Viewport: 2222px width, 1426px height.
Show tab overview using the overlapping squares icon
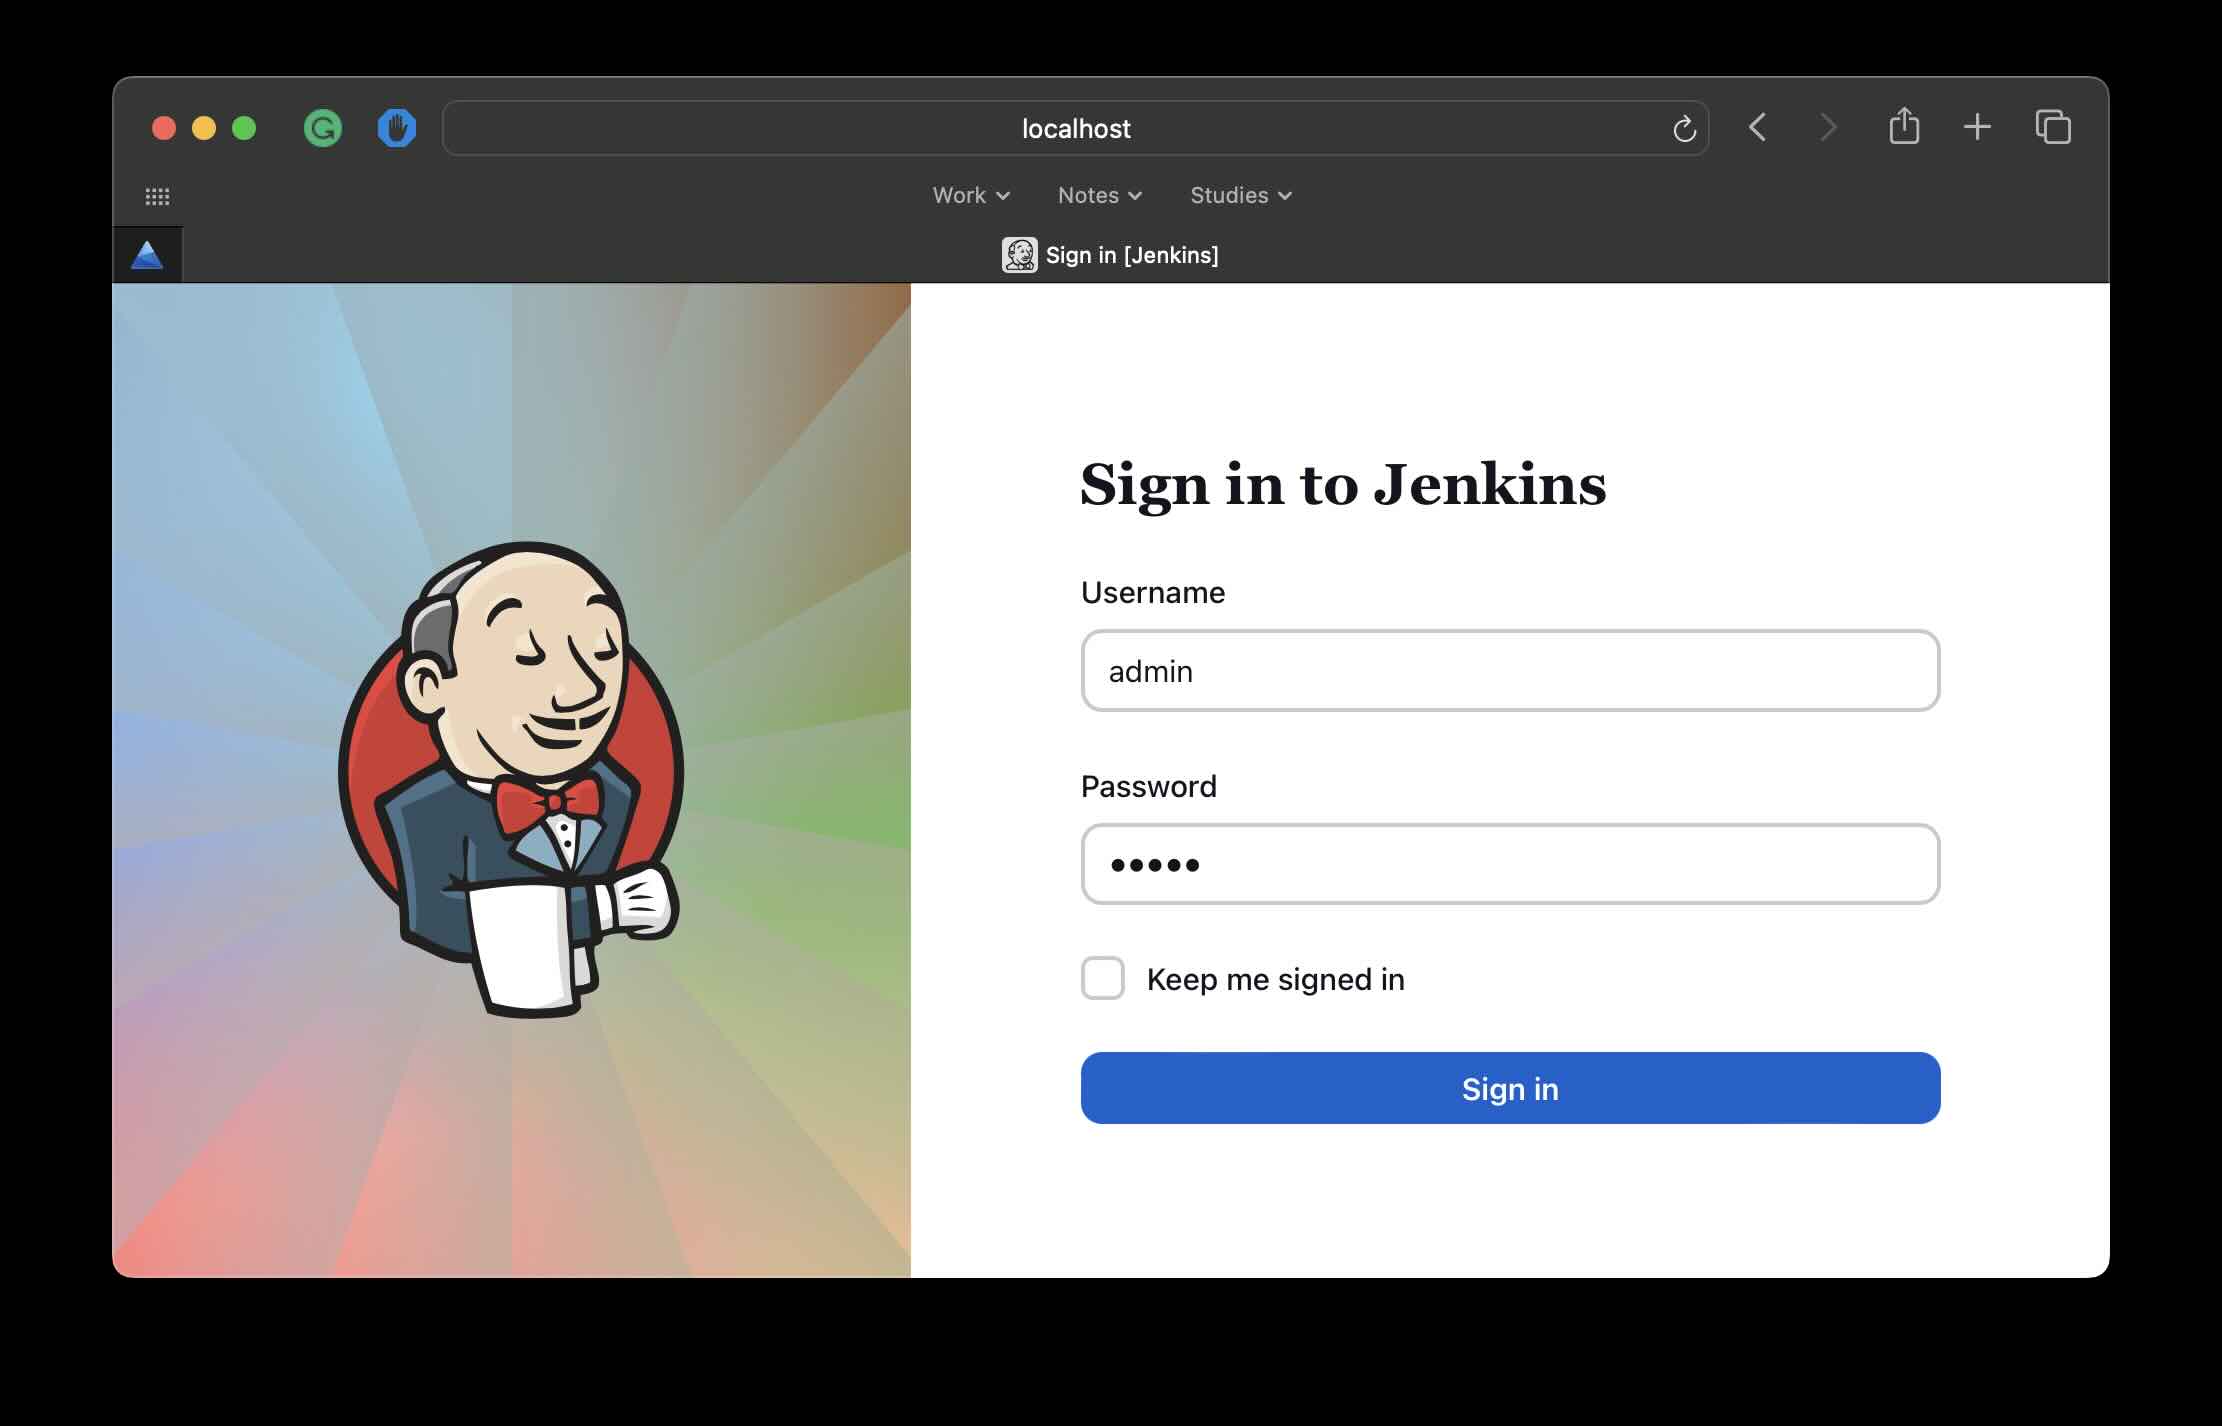2052,128
